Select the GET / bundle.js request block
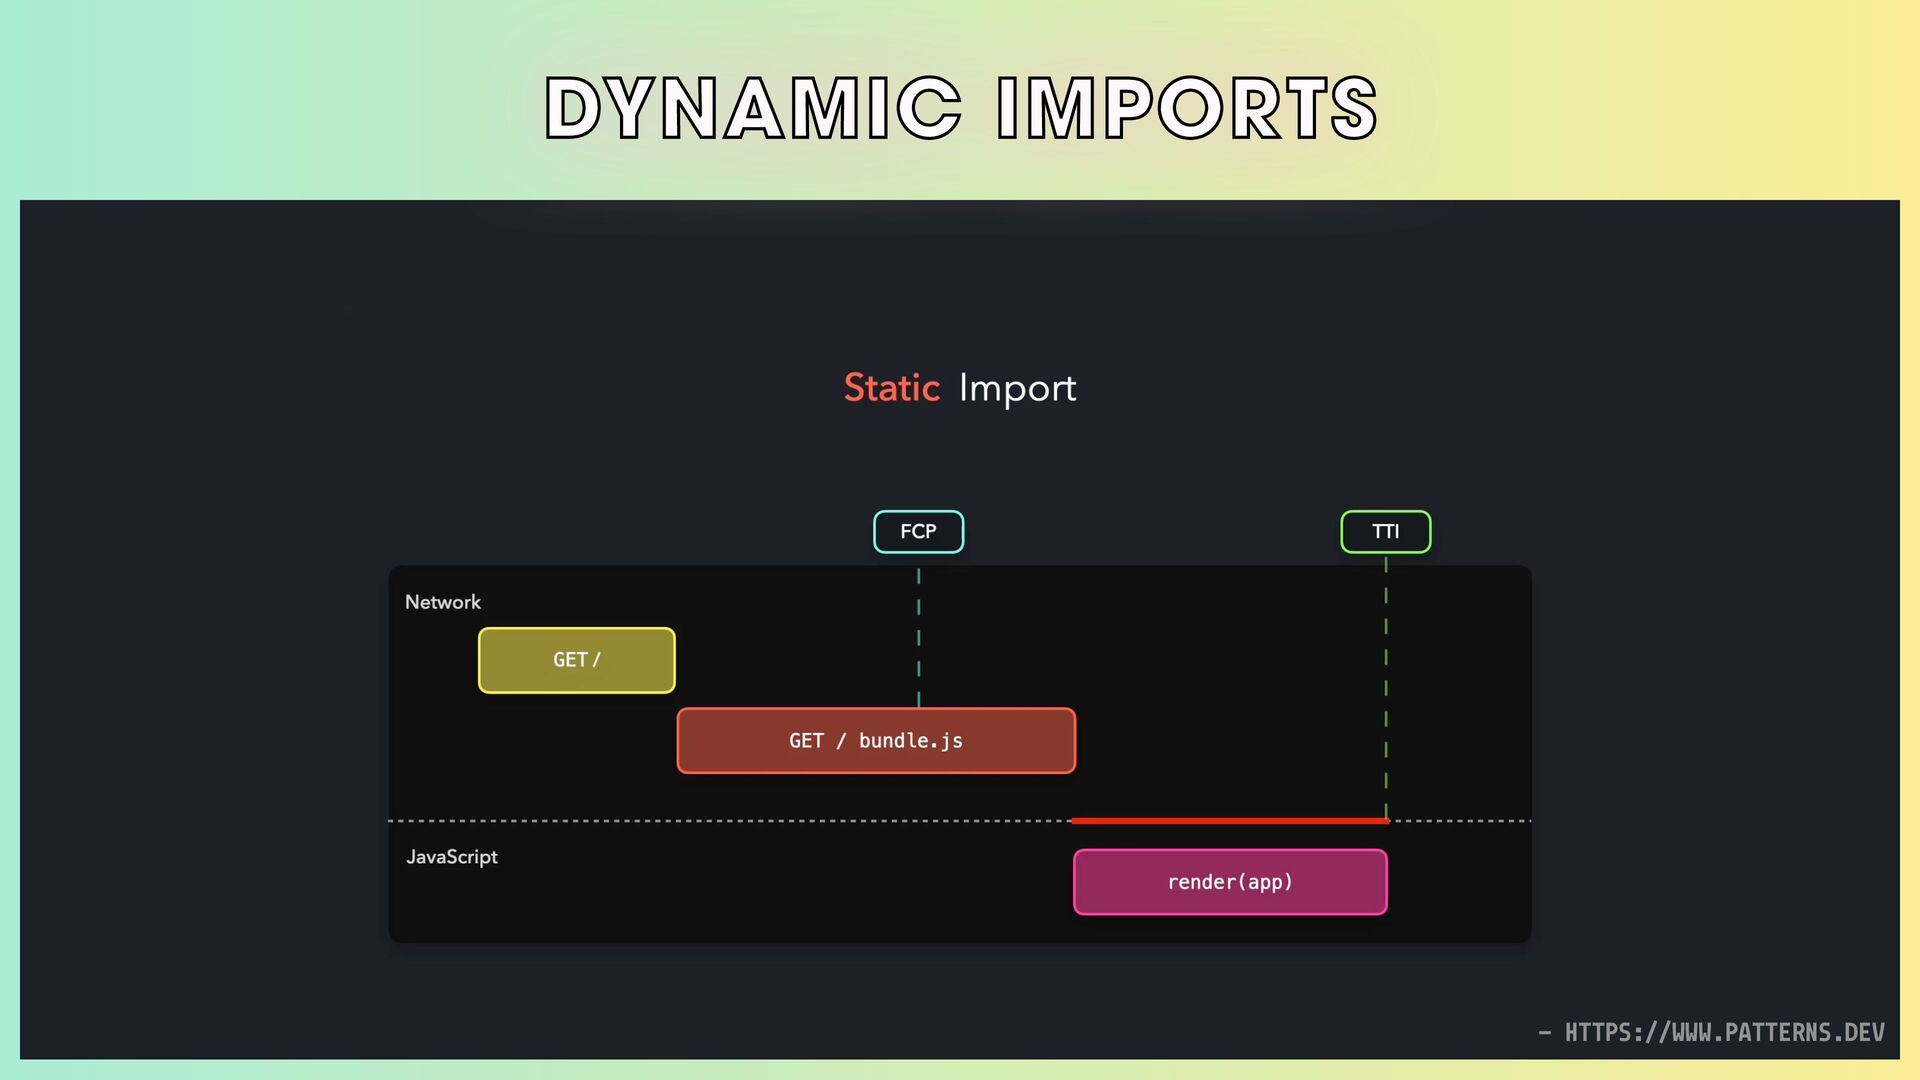The height and width of the screenshot is (1080, 1920). coord(876,741)
